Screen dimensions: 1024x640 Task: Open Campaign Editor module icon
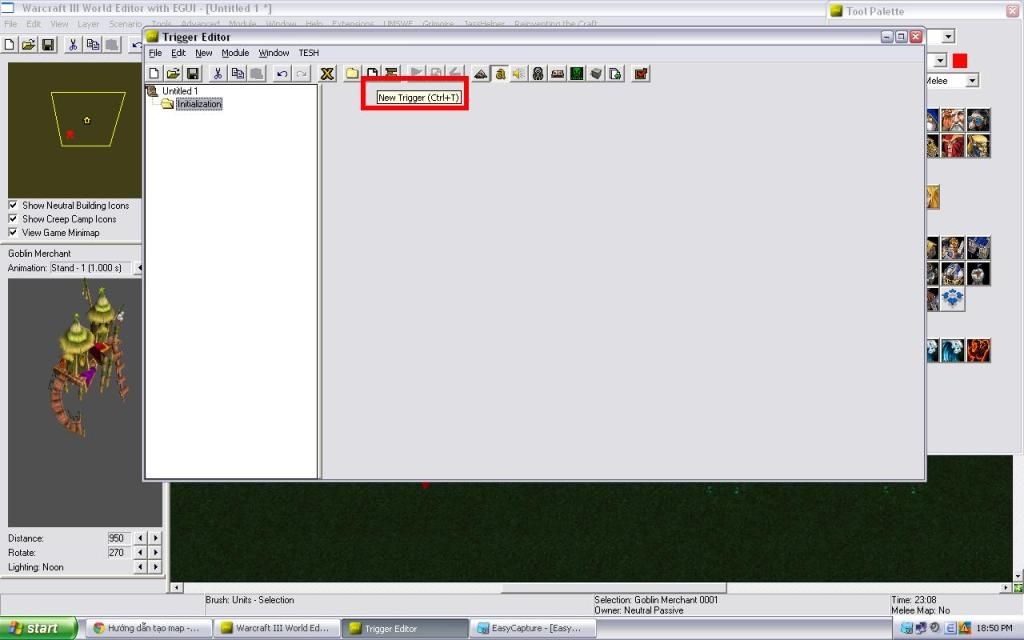pos(557,74)
